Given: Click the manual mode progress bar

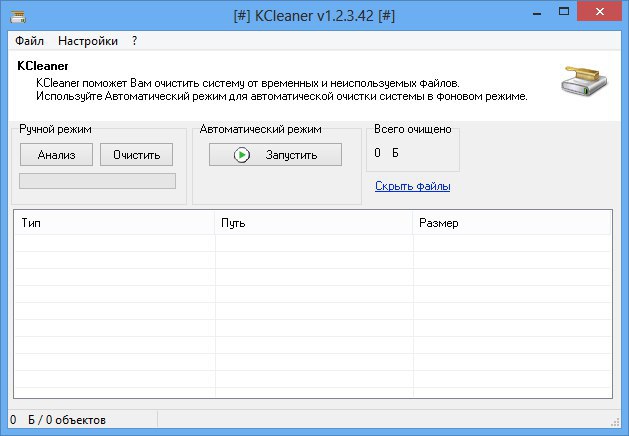Looking at the screenshot, I should coord(97,181).
